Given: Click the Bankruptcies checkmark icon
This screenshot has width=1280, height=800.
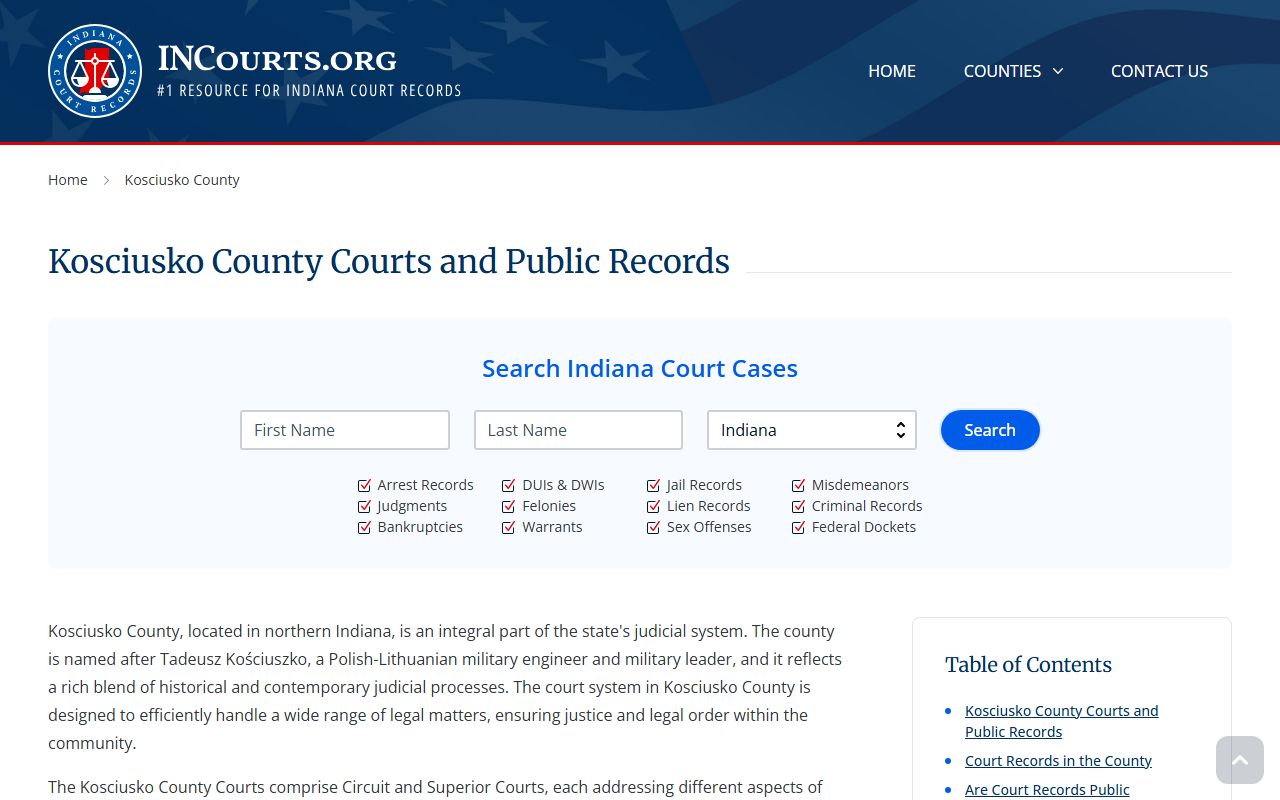Looking at the screenshot, I should [364, 527].
